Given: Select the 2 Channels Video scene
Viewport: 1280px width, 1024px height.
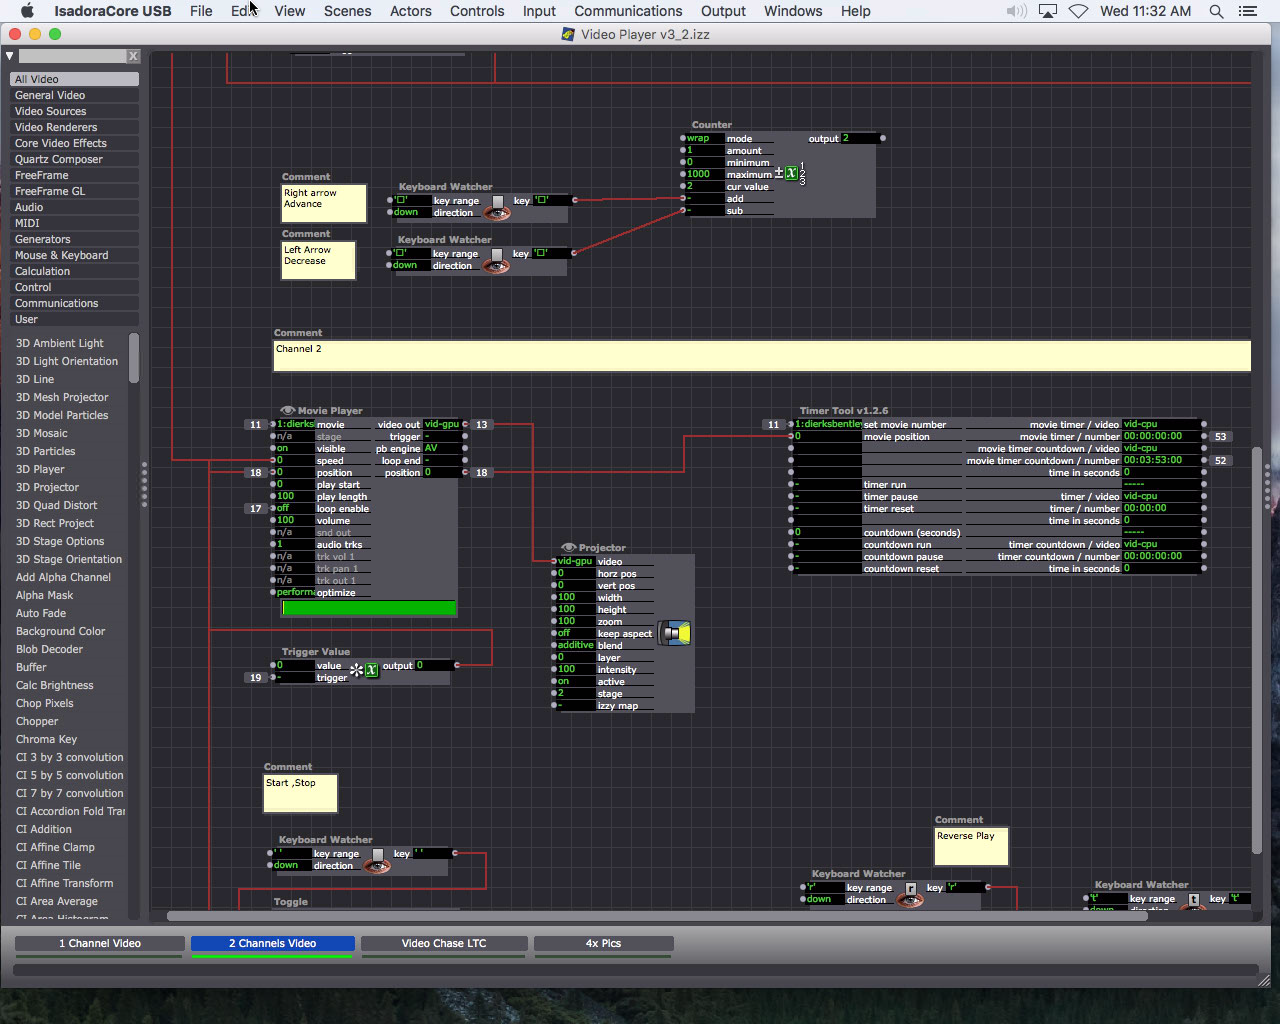Looking at the screenshot, I should (x=273, y=943).
